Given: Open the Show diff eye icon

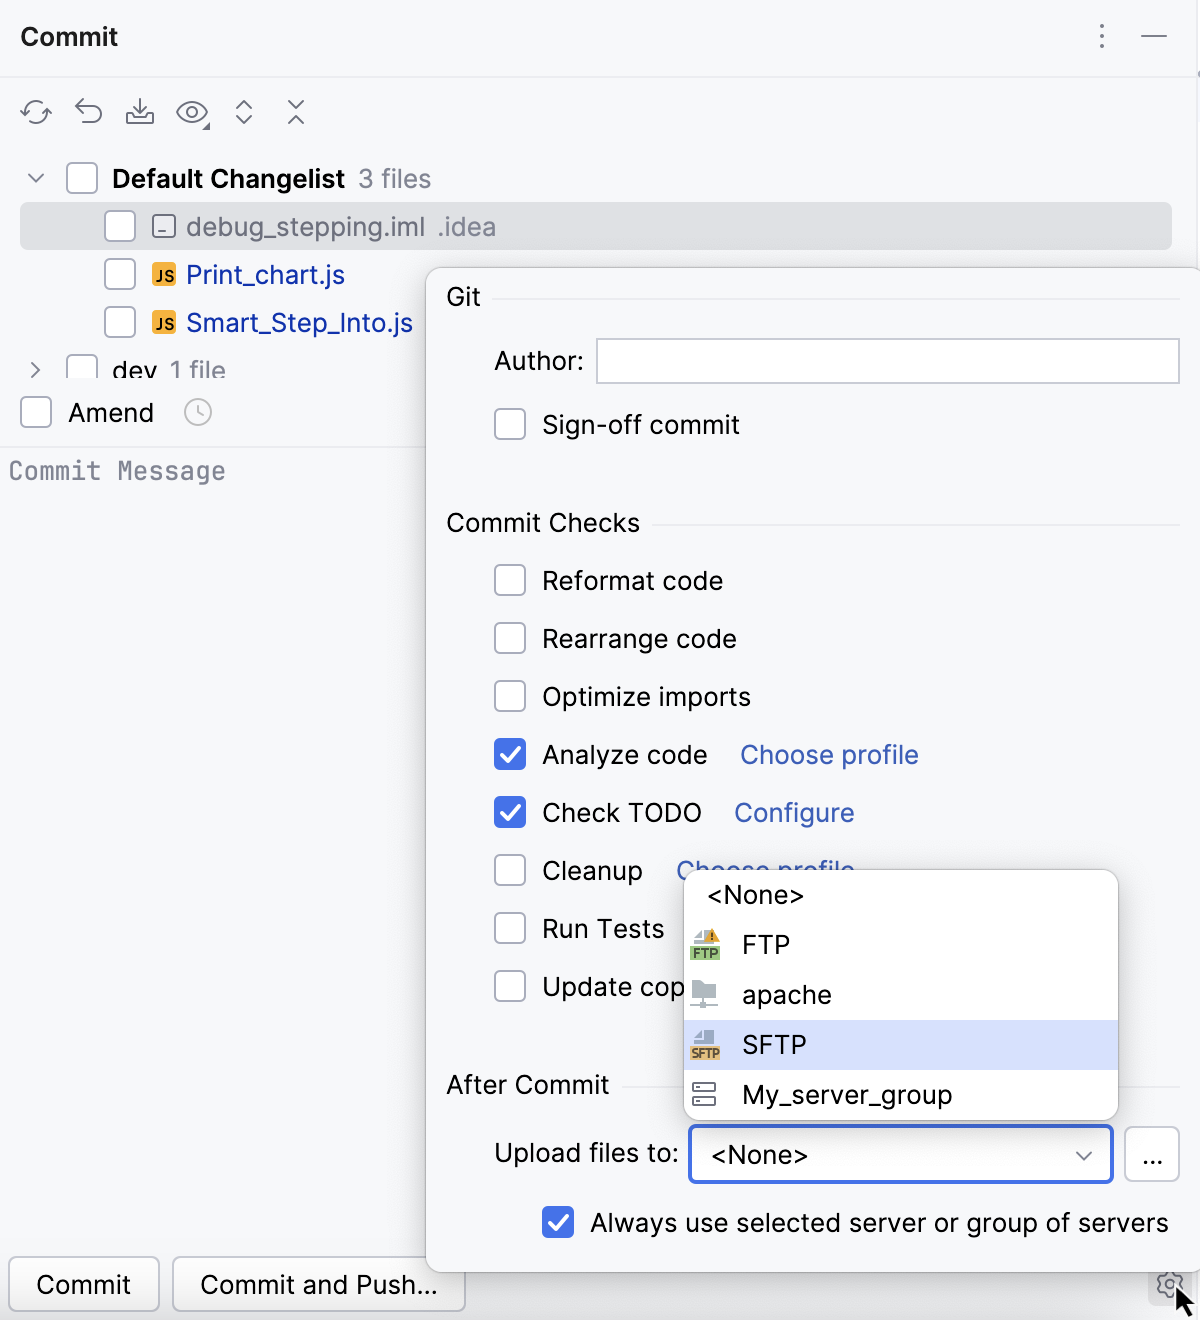Looking at the screenshot, I should (190, 112).
